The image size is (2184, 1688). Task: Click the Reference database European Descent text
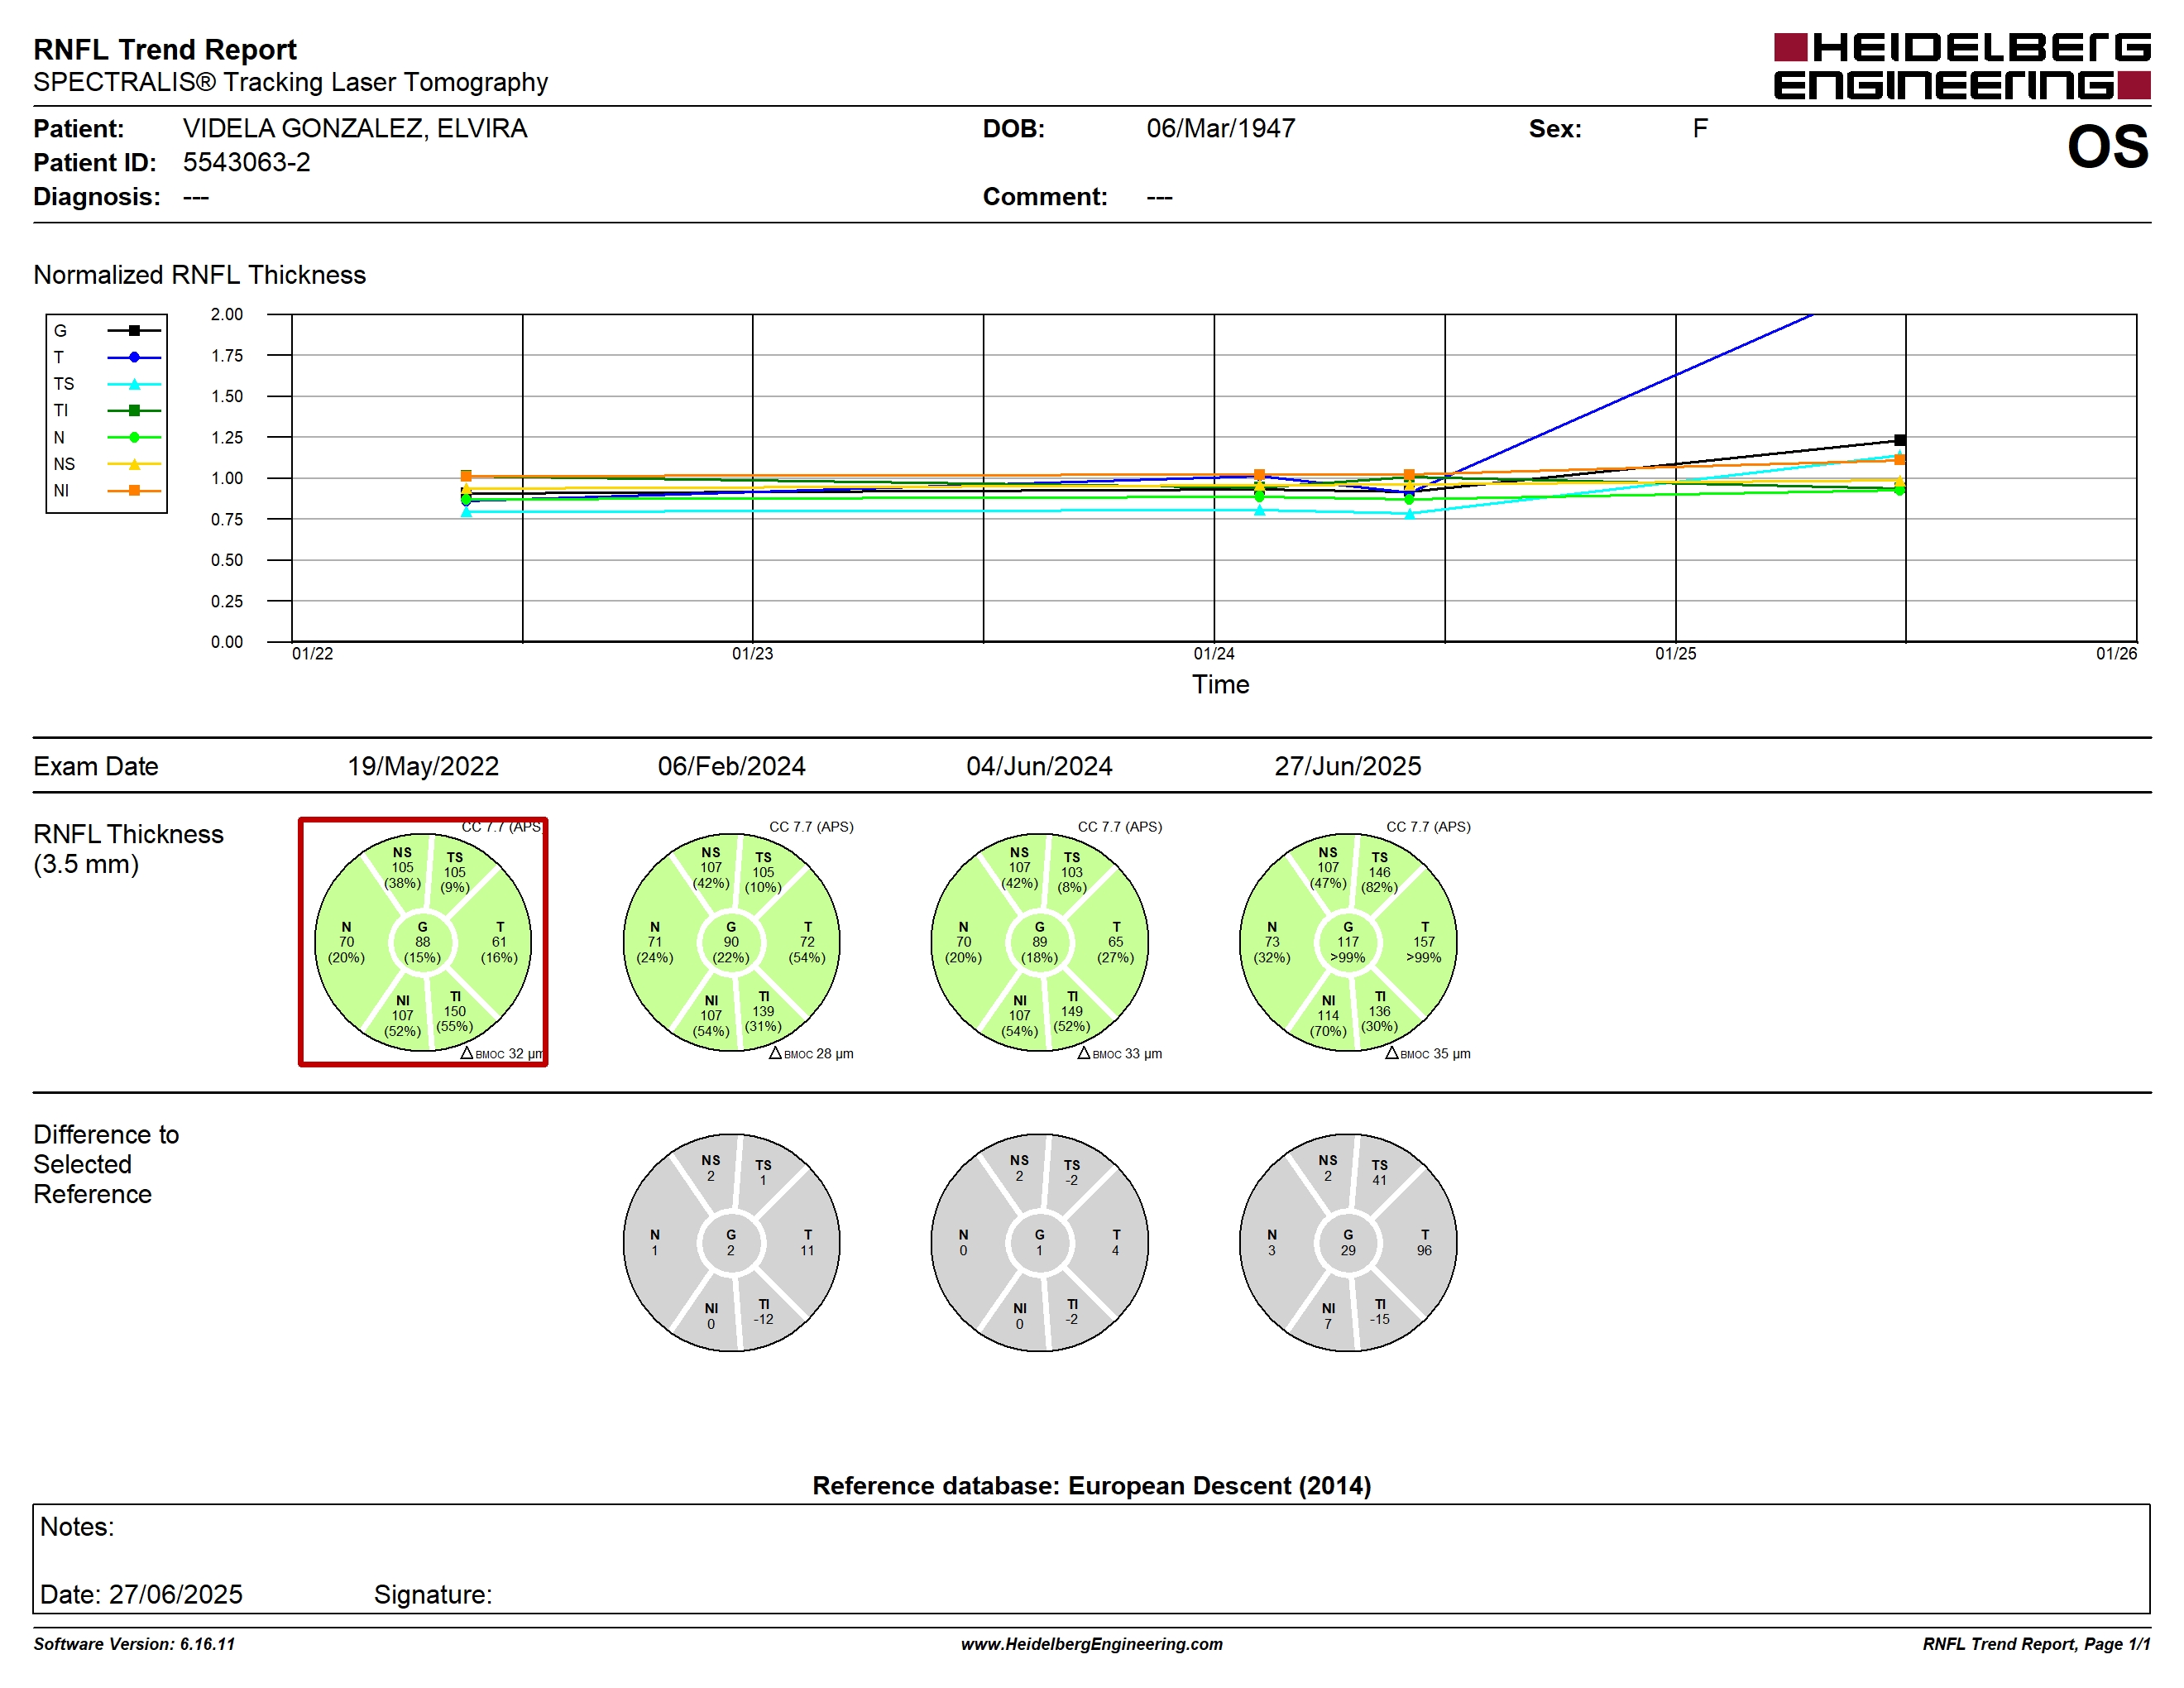pyautogui.click(x=1091, y=1485)
